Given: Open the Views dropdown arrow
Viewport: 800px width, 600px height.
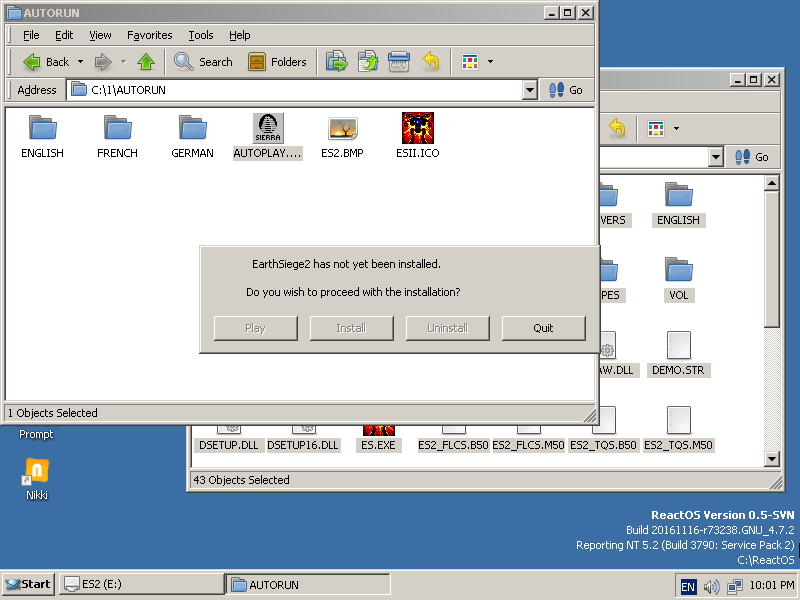Looking at the screenshot, I should click(490, 62).
